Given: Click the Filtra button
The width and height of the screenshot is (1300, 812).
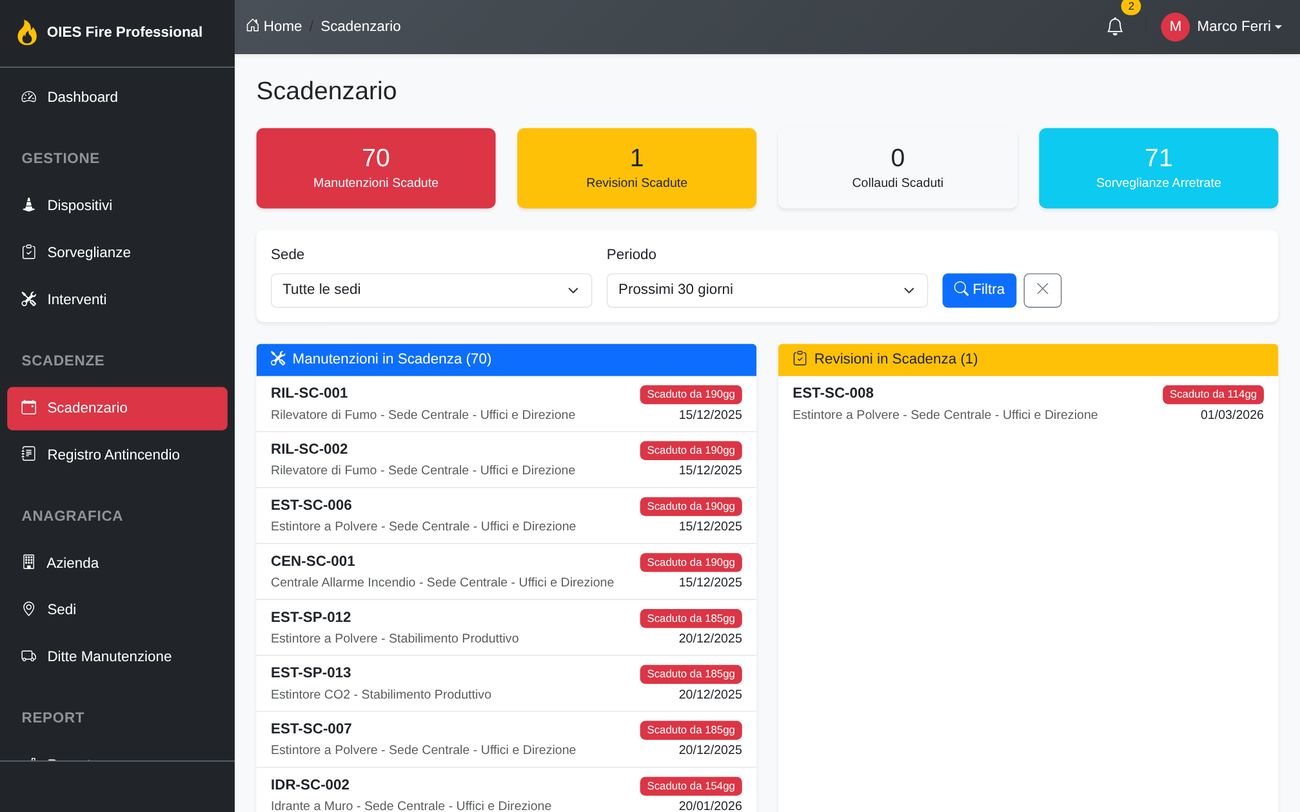Looking at the screenshot, I should (979, 290).
